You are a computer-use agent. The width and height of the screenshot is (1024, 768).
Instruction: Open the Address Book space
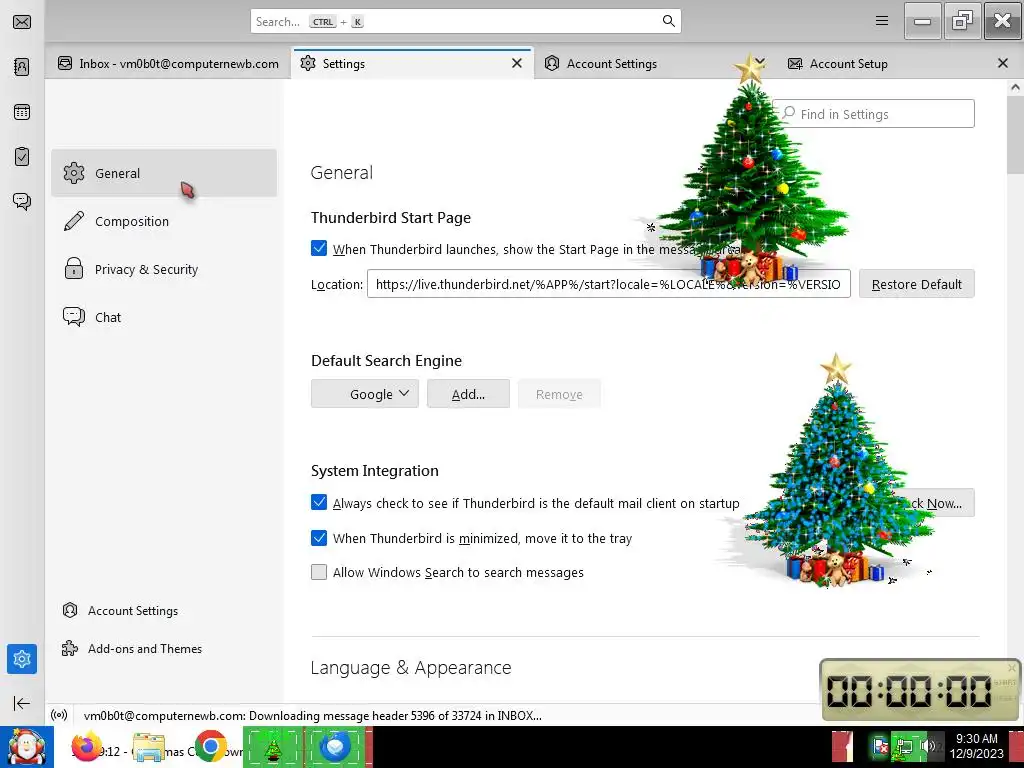tap(22, 67)
